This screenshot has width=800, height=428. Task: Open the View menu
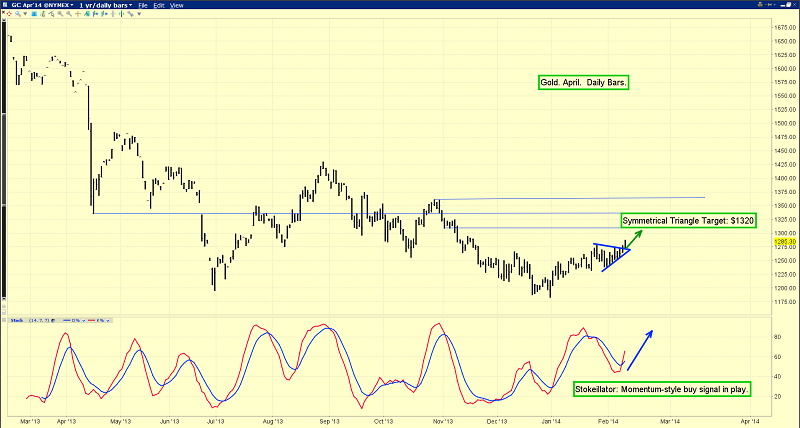point(177,6)
